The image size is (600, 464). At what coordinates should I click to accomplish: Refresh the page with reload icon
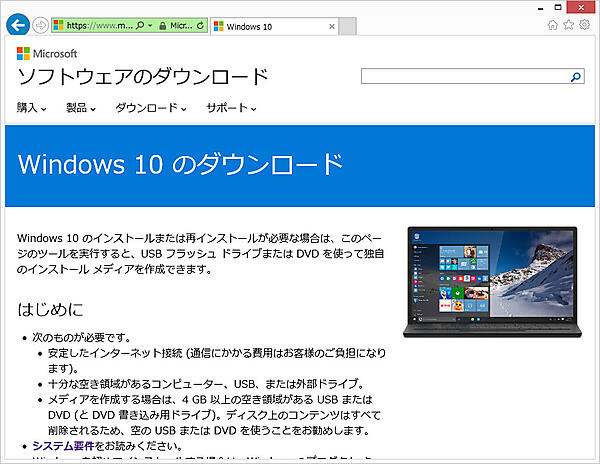coord(200,26)
